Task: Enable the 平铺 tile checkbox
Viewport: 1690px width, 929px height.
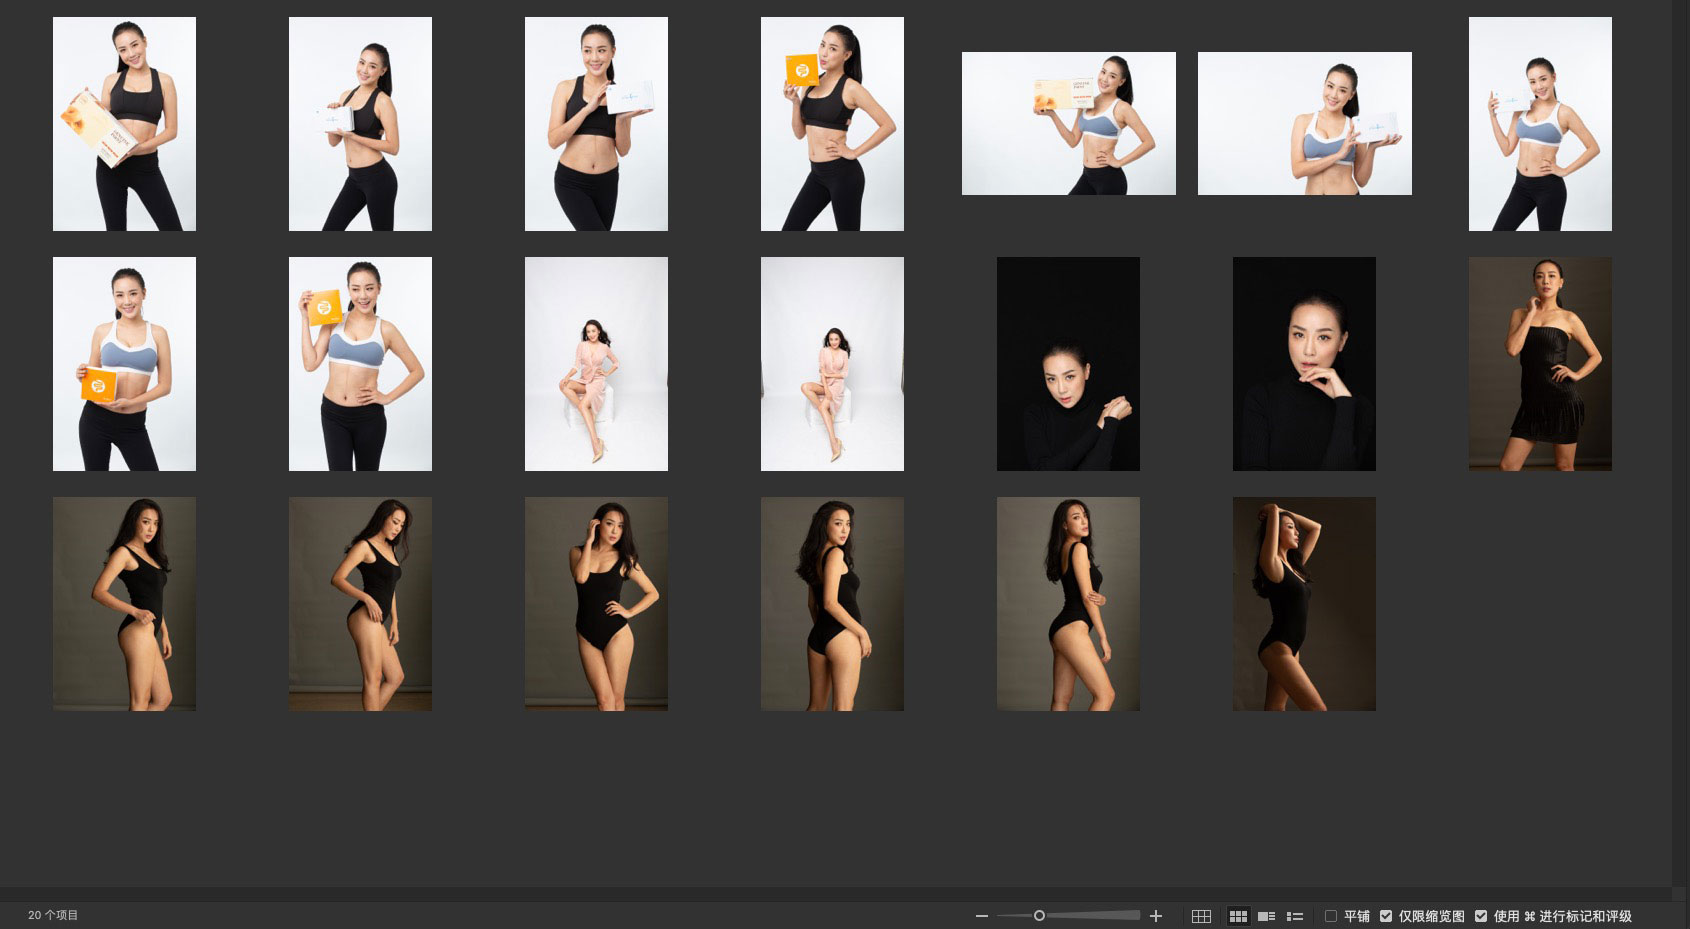Action: pos(1331,916)
